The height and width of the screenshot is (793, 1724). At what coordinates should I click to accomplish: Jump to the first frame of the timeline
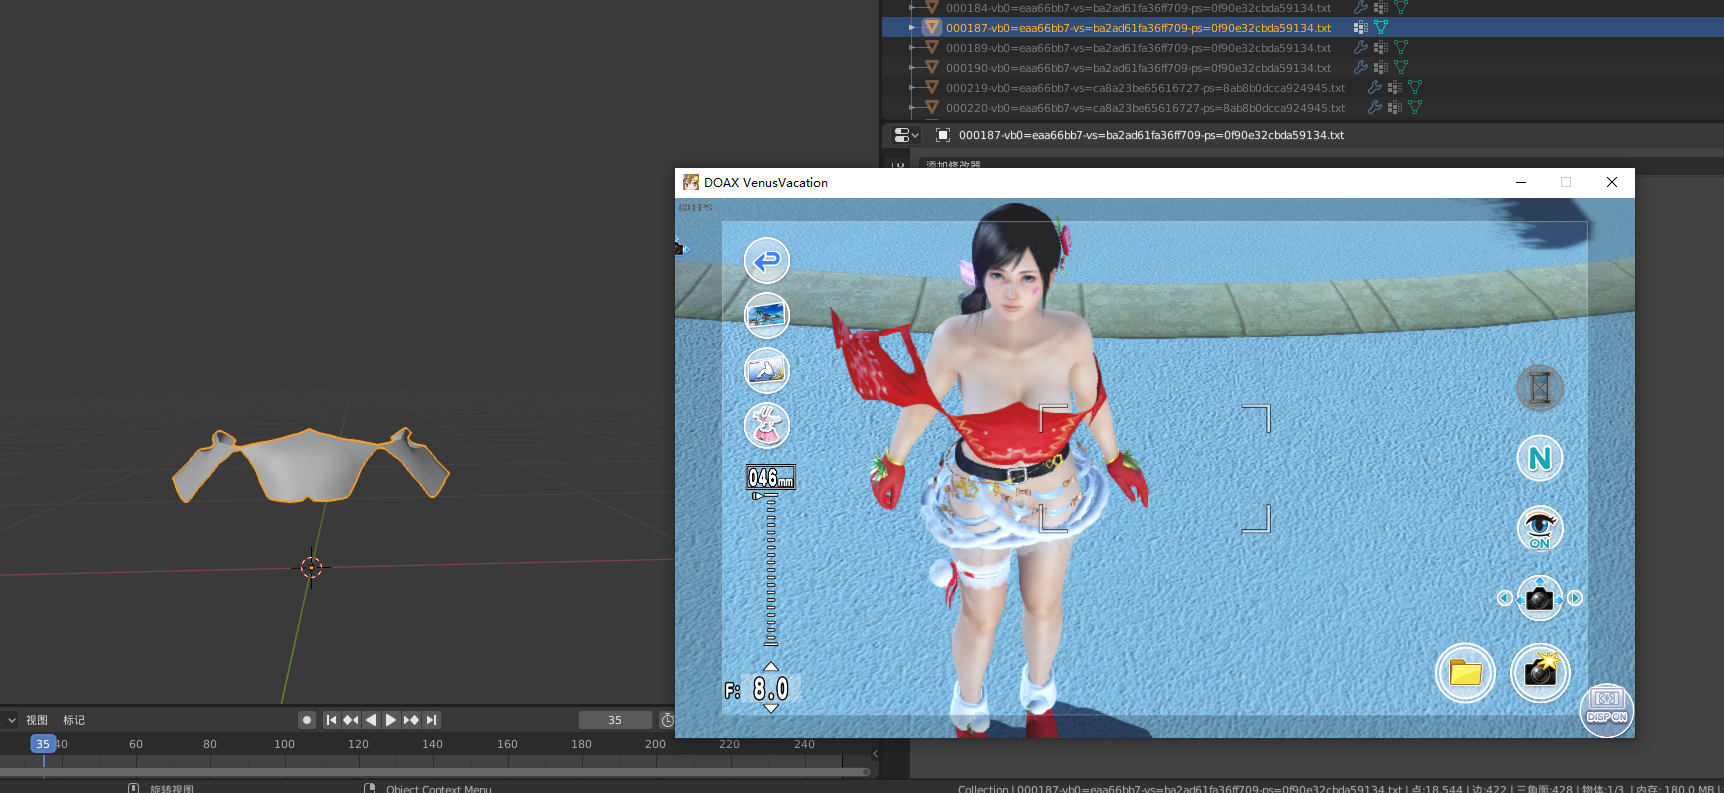[x=331, y=720]
